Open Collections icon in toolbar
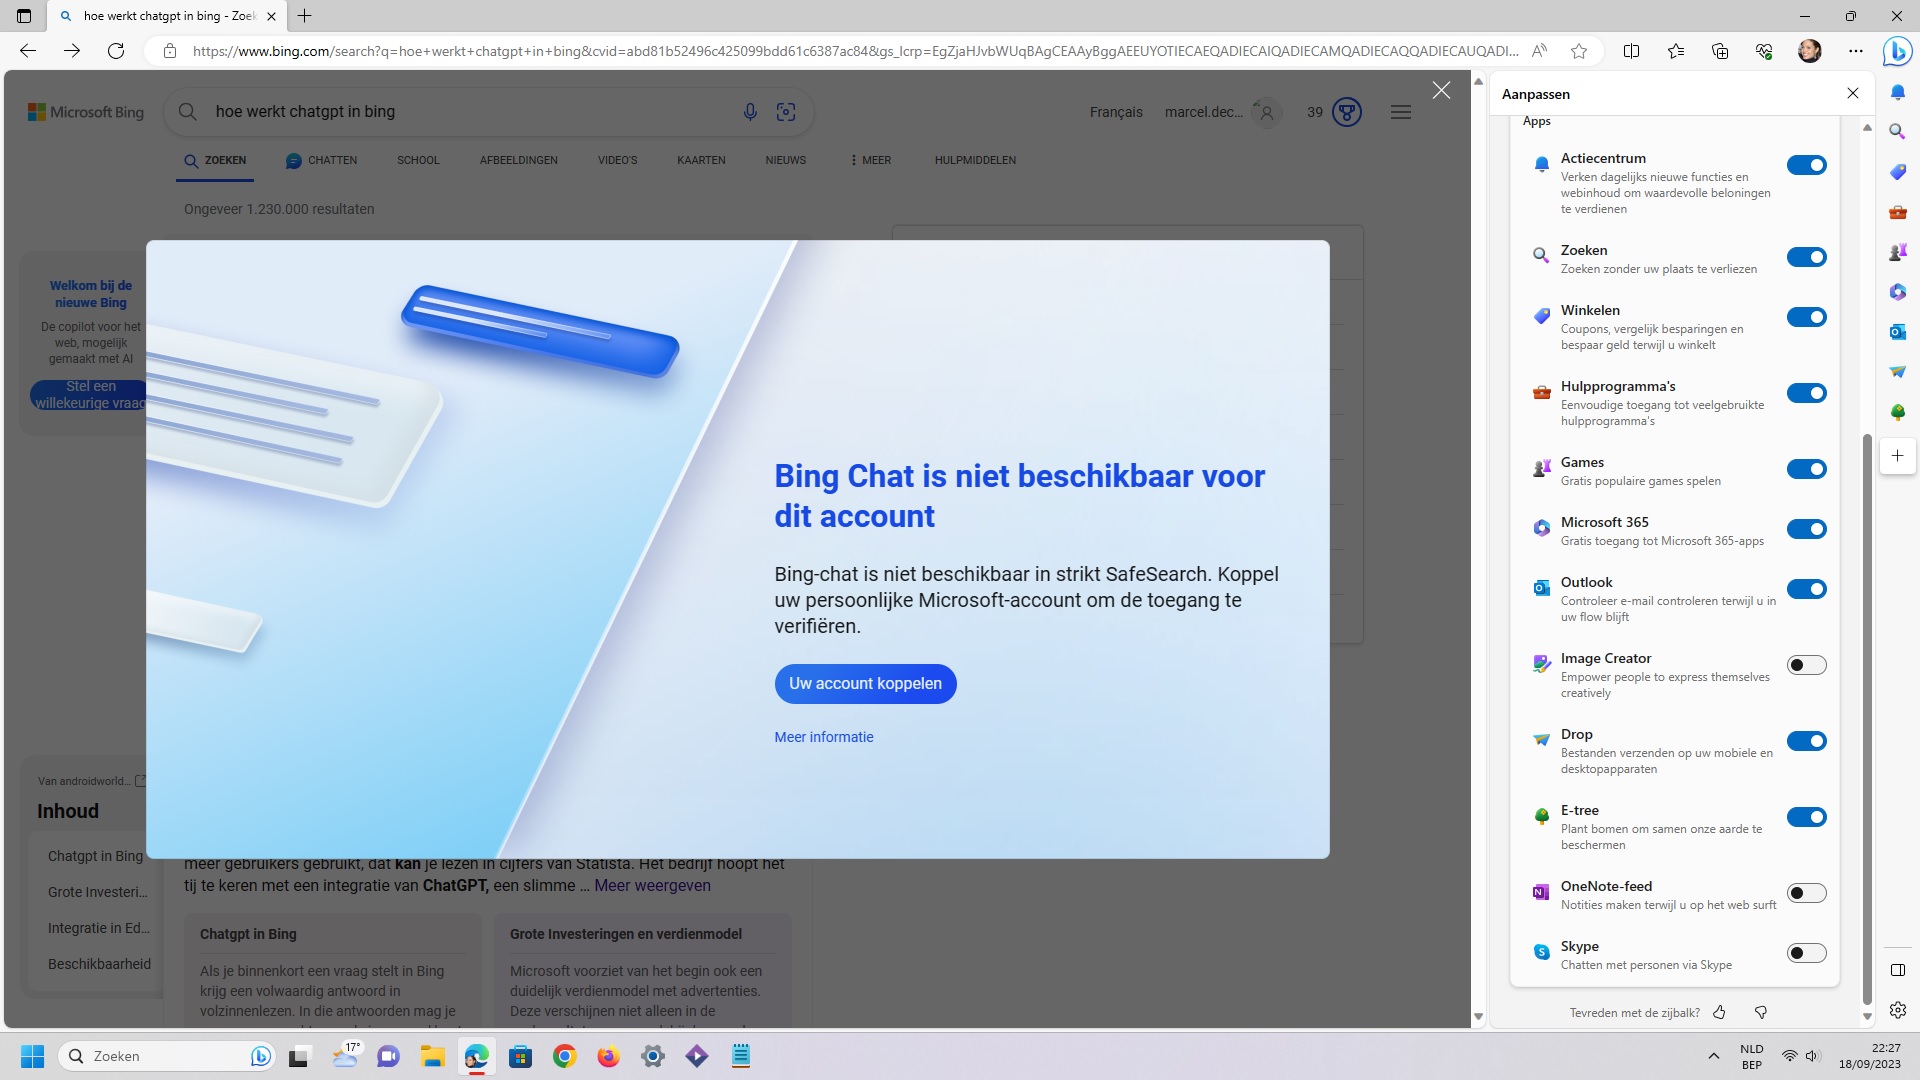The height and width of the screenshot is (1080, 1920). [x=1720, y=51]
